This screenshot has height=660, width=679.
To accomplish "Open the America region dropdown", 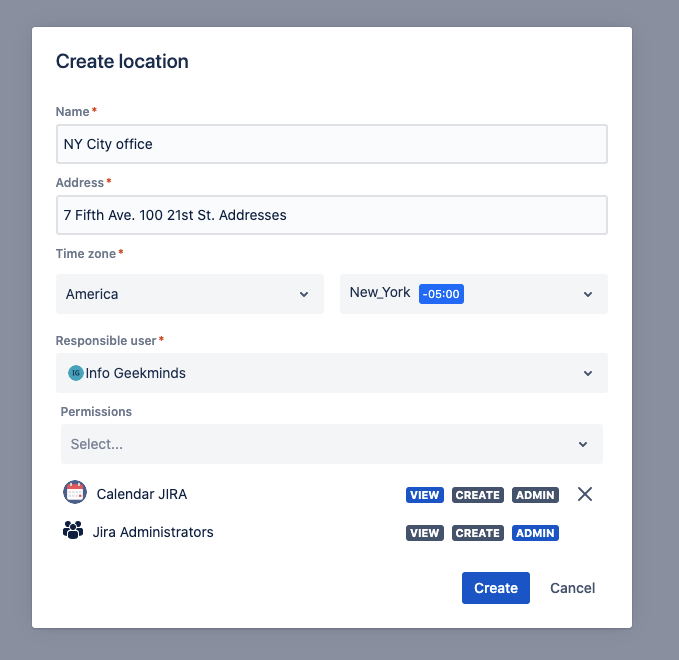I will [190, 294].
